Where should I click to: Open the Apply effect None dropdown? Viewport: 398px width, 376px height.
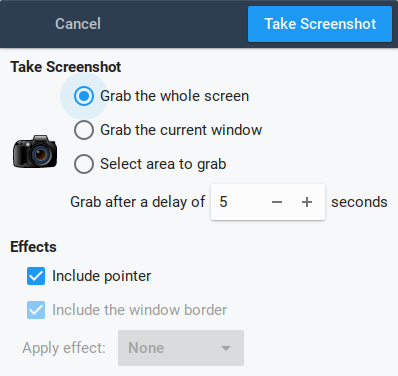pos(181,348)
